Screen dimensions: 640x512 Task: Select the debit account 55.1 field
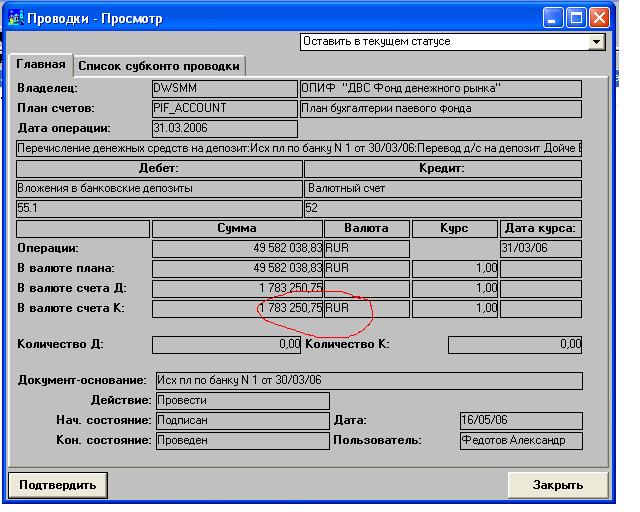(x=159, y=209)
